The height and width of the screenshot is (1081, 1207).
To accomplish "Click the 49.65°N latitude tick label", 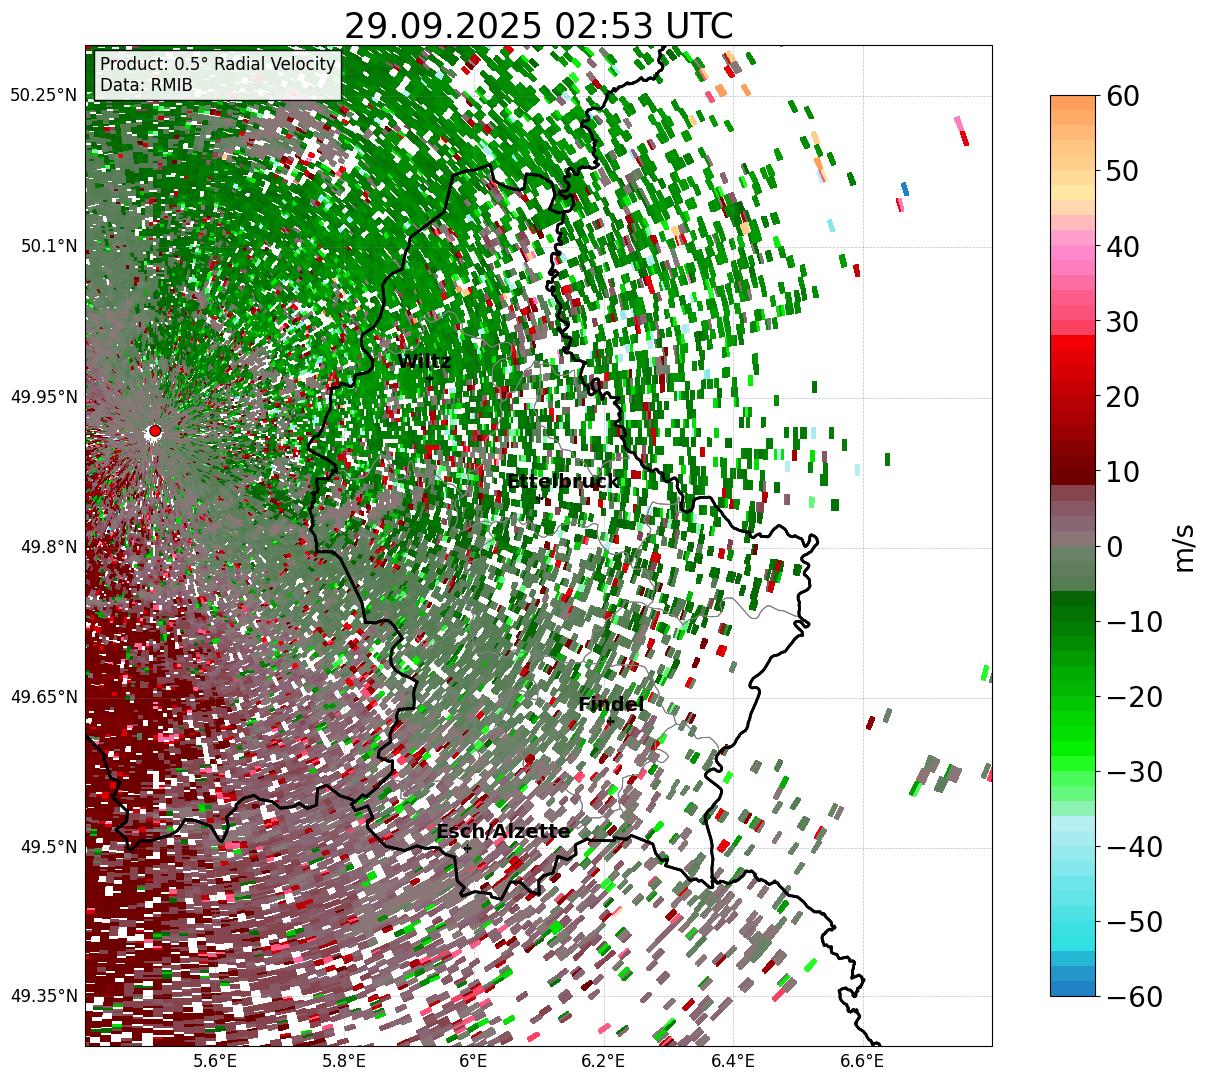I will pos(43,697).
